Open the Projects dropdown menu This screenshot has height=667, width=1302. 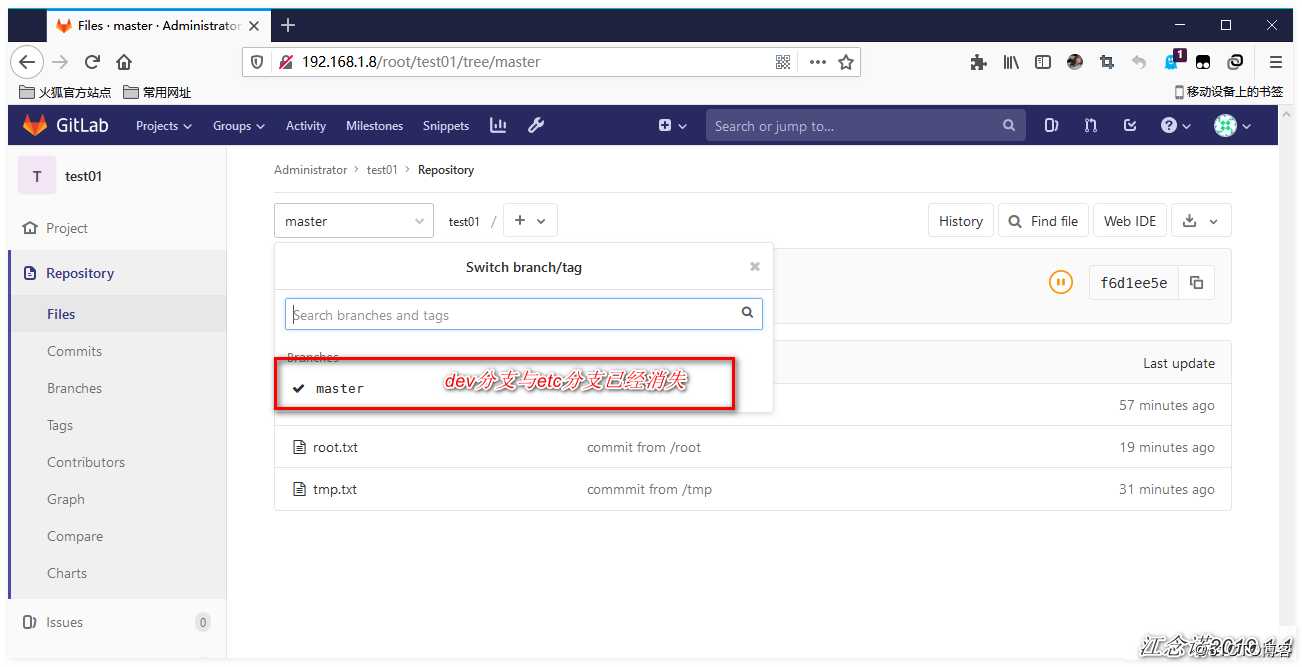(x=164, y=126)
